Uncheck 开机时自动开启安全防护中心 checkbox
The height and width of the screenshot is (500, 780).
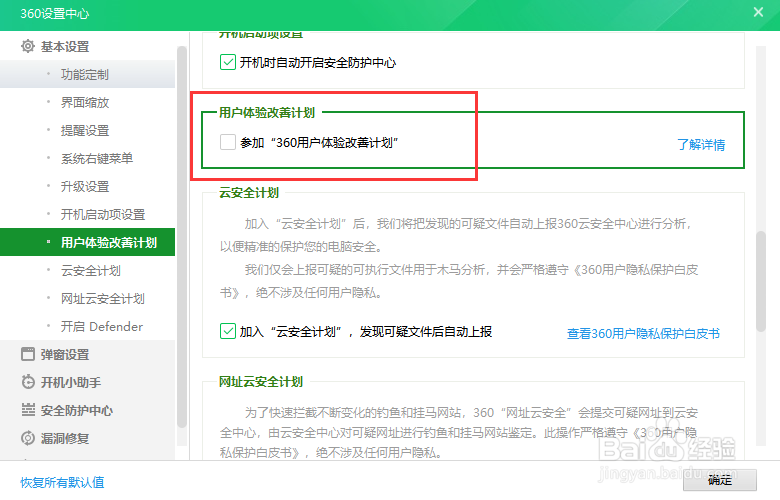228,62
